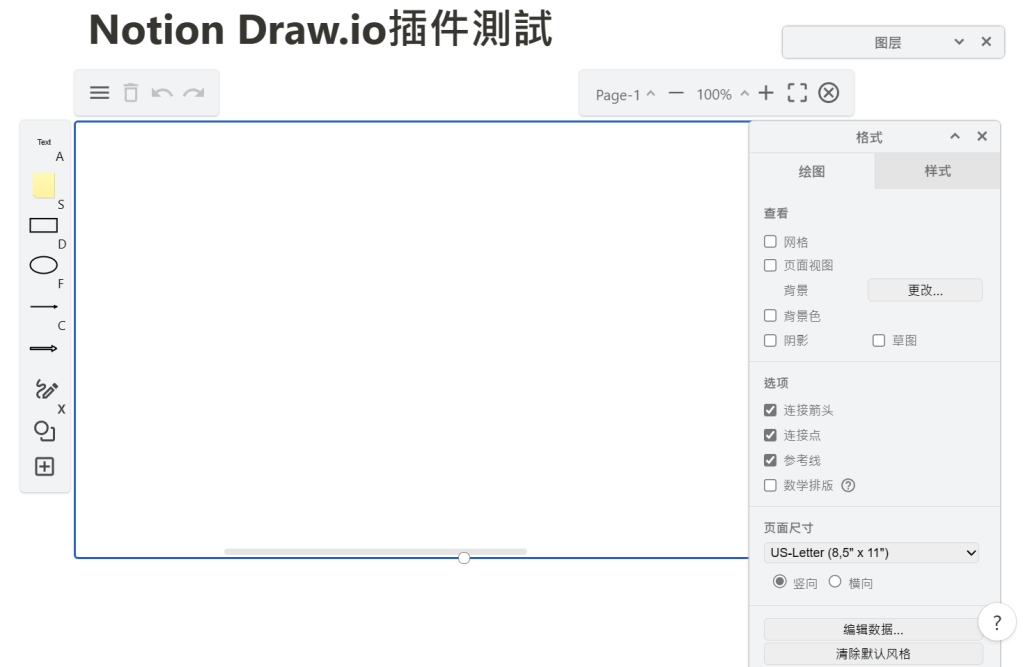Click the trash delete icon
Image resolution: width=1023 pixels, height=667 pixels.
[x=130, y=93]
